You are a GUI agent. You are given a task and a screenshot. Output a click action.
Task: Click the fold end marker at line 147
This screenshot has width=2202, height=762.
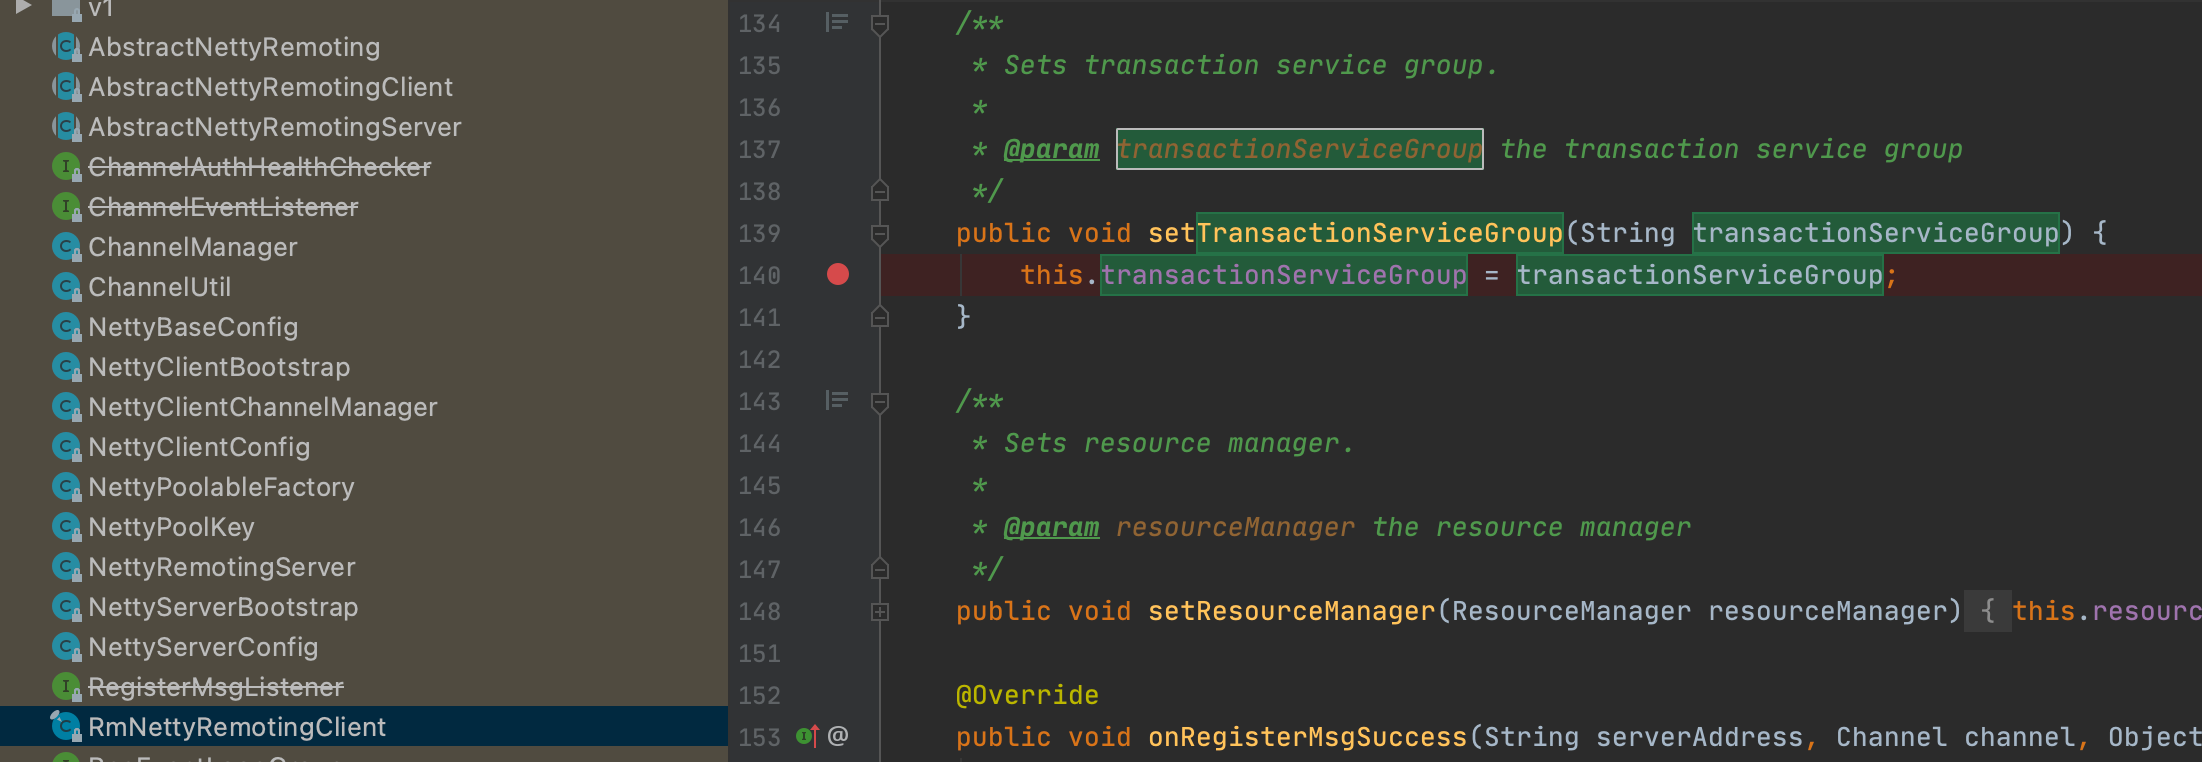tap(880, 568)
